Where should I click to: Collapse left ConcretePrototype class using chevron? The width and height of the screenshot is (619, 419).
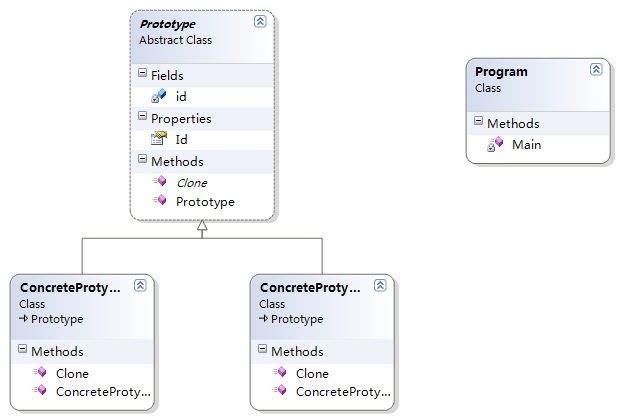point(140,285)
